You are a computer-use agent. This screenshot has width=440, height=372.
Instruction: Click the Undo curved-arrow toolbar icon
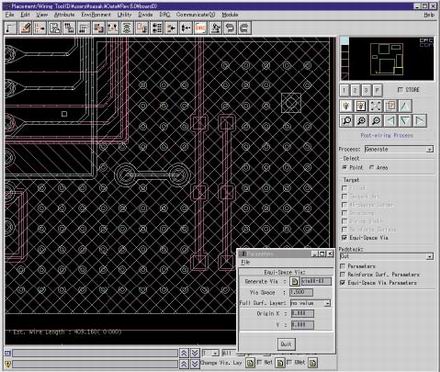[x=230, y=28]
